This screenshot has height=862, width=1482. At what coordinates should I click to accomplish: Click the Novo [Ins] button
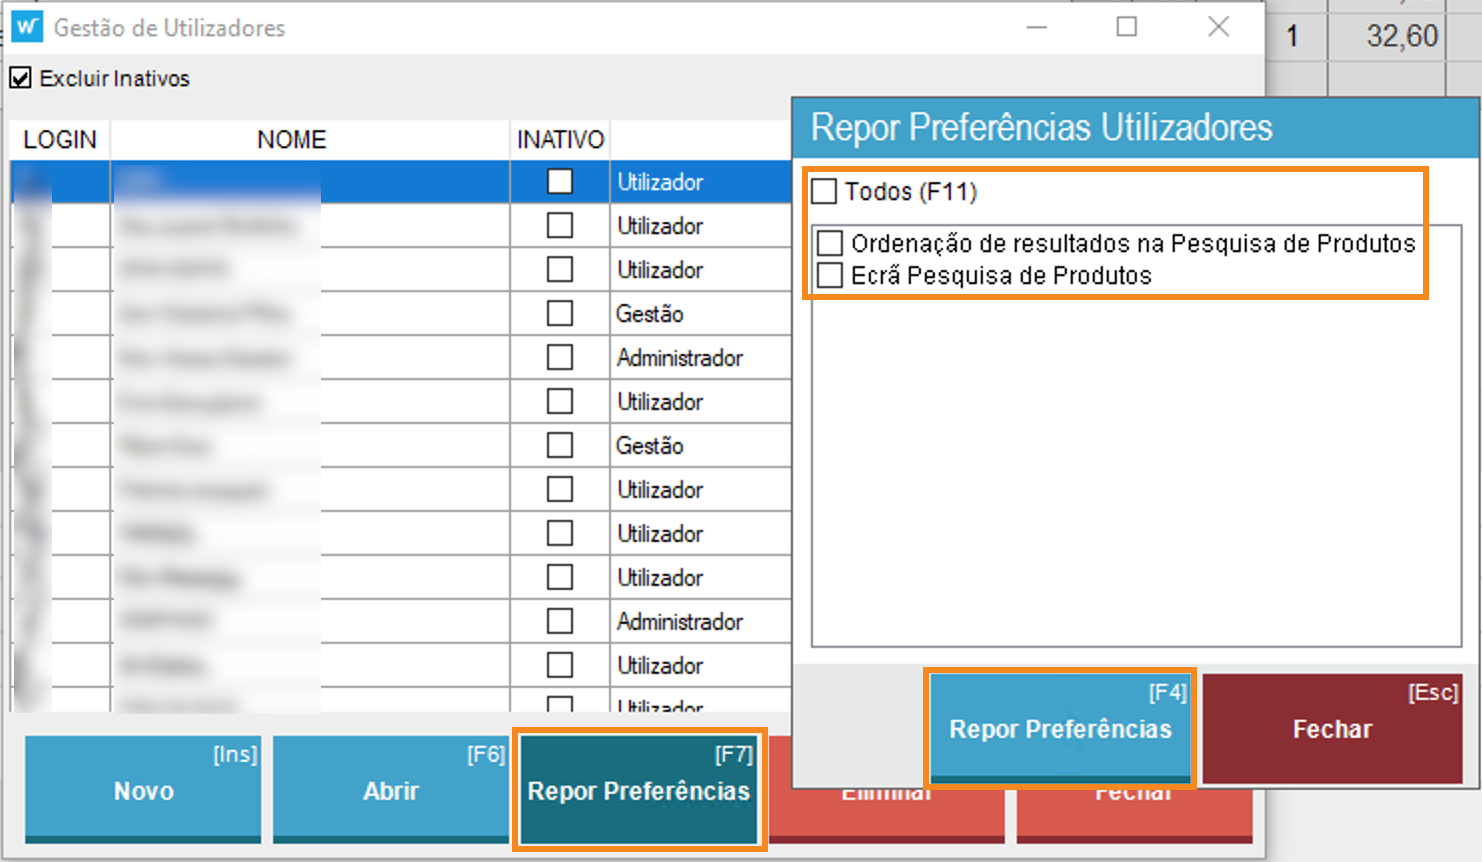(143, 789)
